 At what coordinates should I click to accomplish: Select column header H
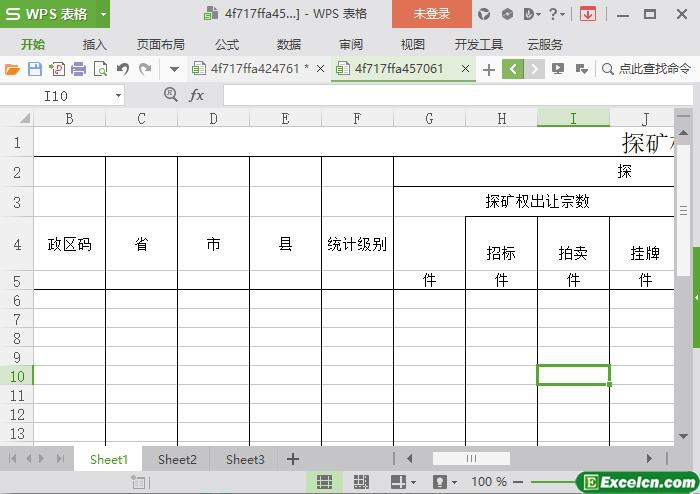(501, 119)
